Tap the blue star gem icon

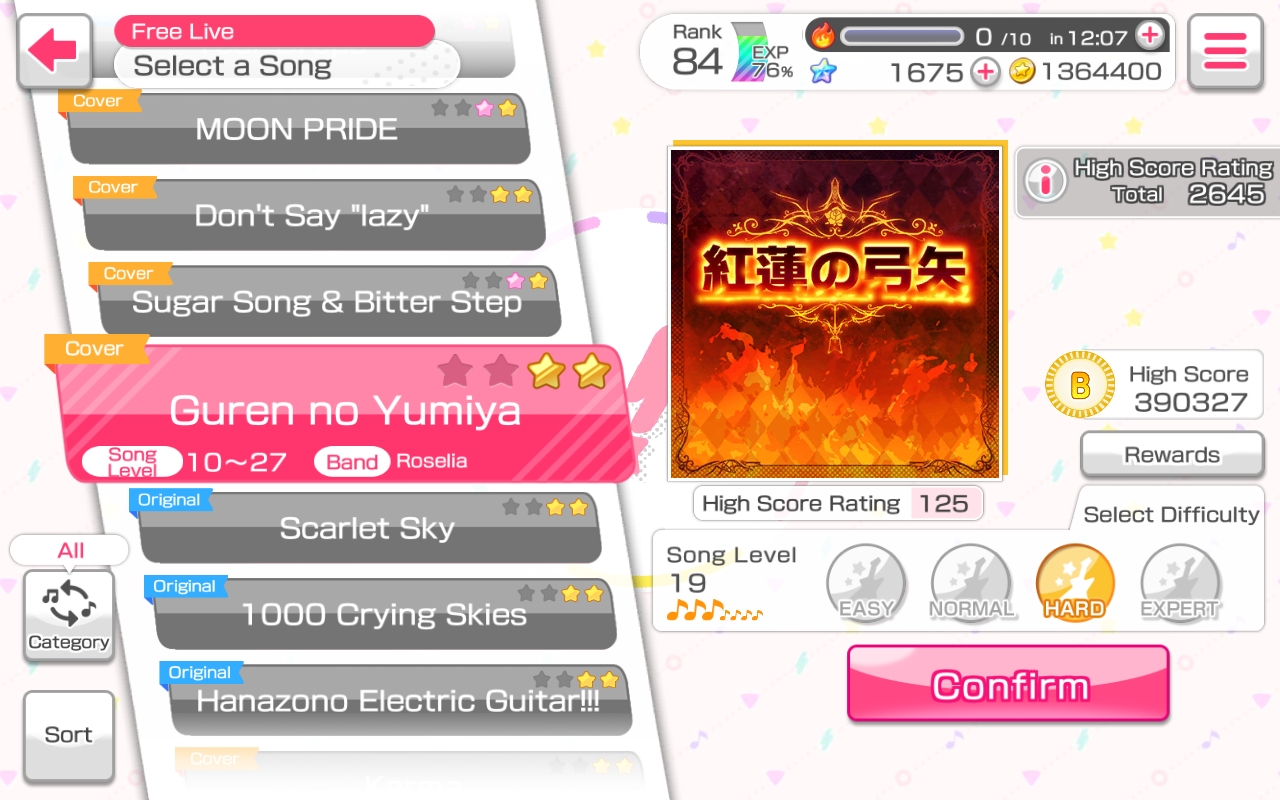click(823, 72)
